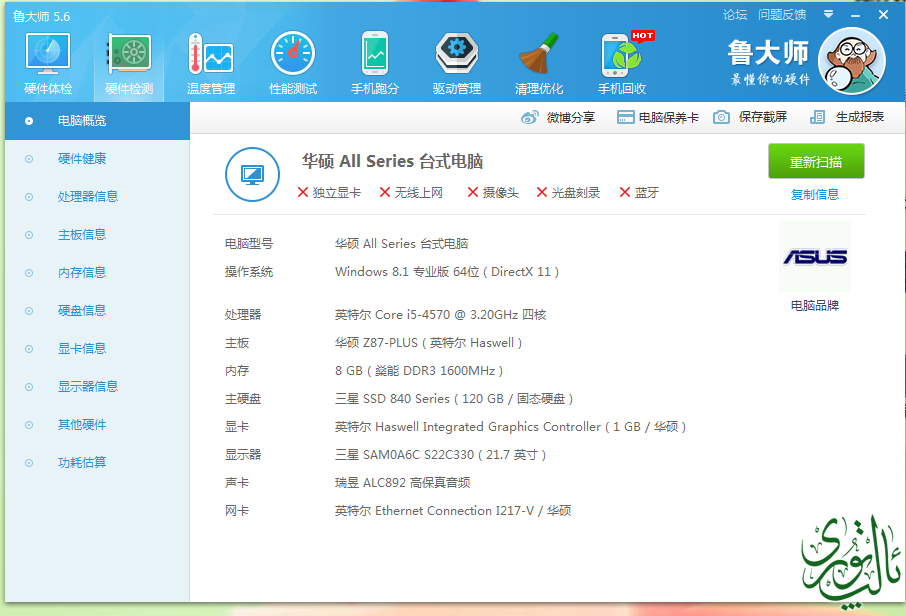This screenshot has width=906, height=616.
Task: Share to Weibo via 微博分享
Action: 558,117
